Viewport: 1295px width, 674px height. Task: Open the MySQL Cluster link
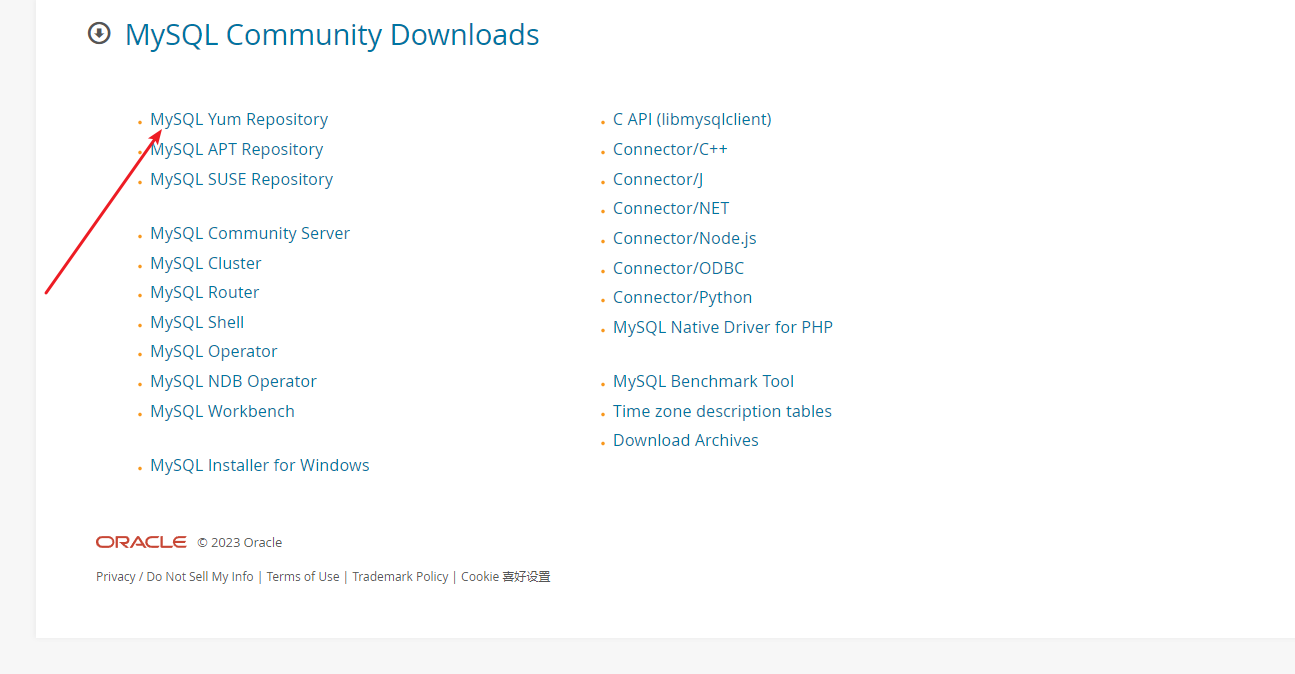[206, 263]
